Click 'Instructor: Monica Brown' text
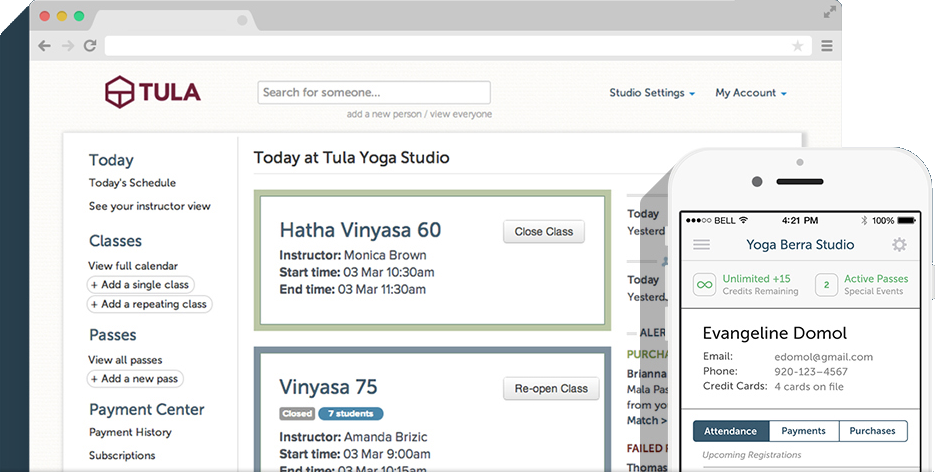The height and width of the screenshot is (472, 935). (353, 255)
